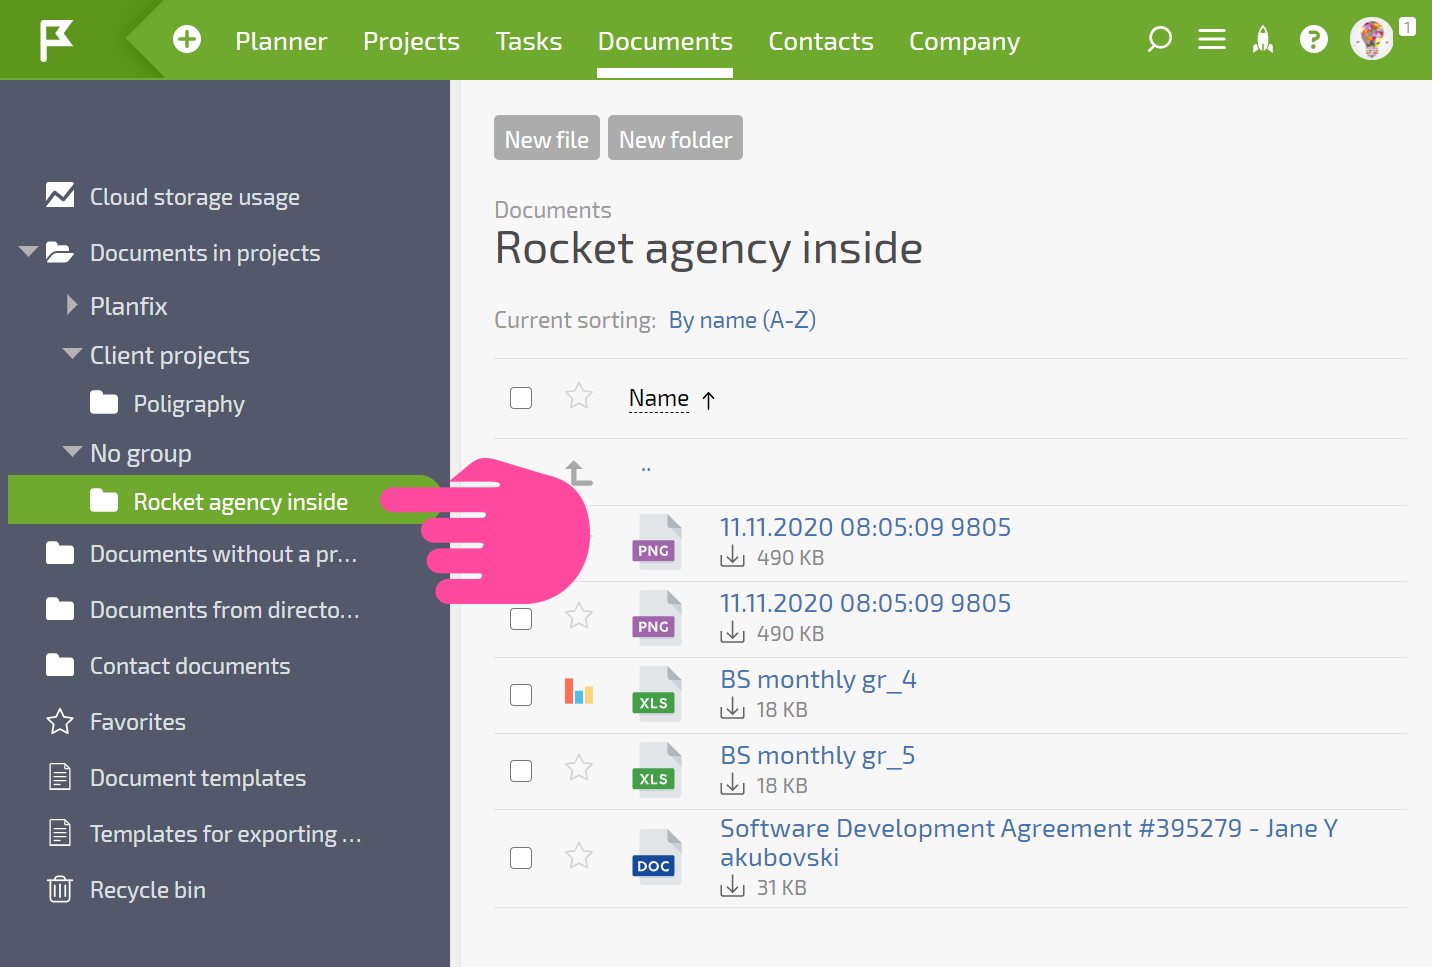Click the Poligraphy folder icon

point(104,403)
